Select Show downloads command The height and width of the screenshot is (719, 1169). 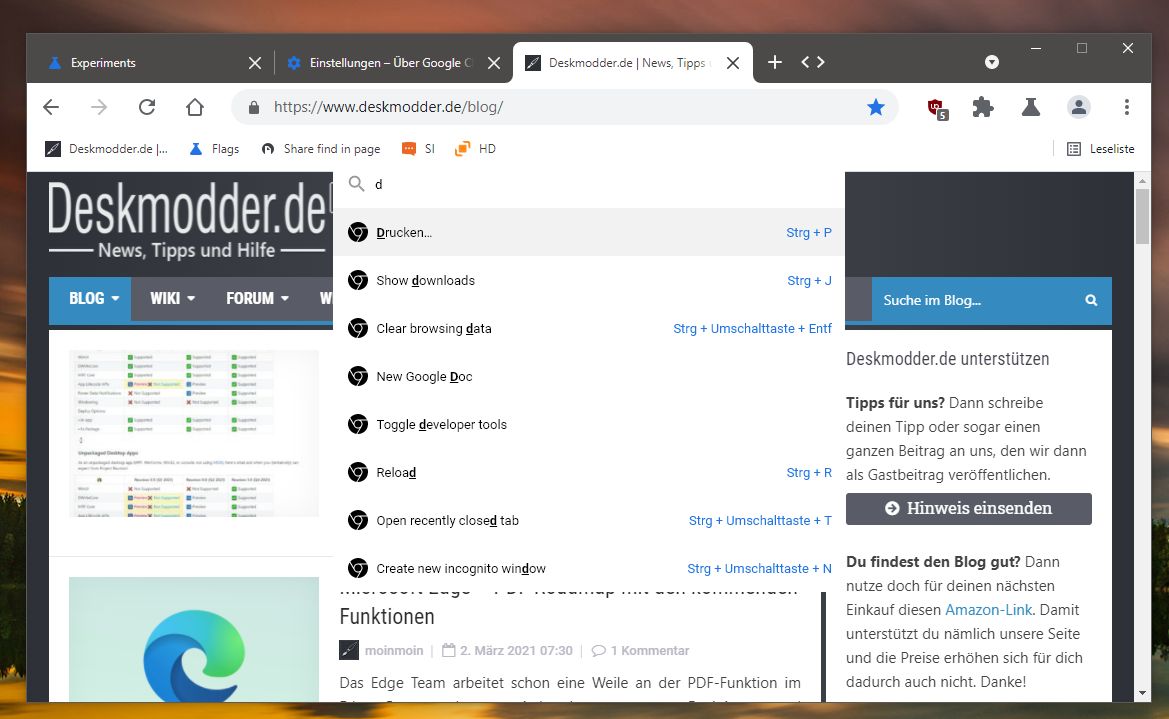pyautogui.click(x=589, y=280)
